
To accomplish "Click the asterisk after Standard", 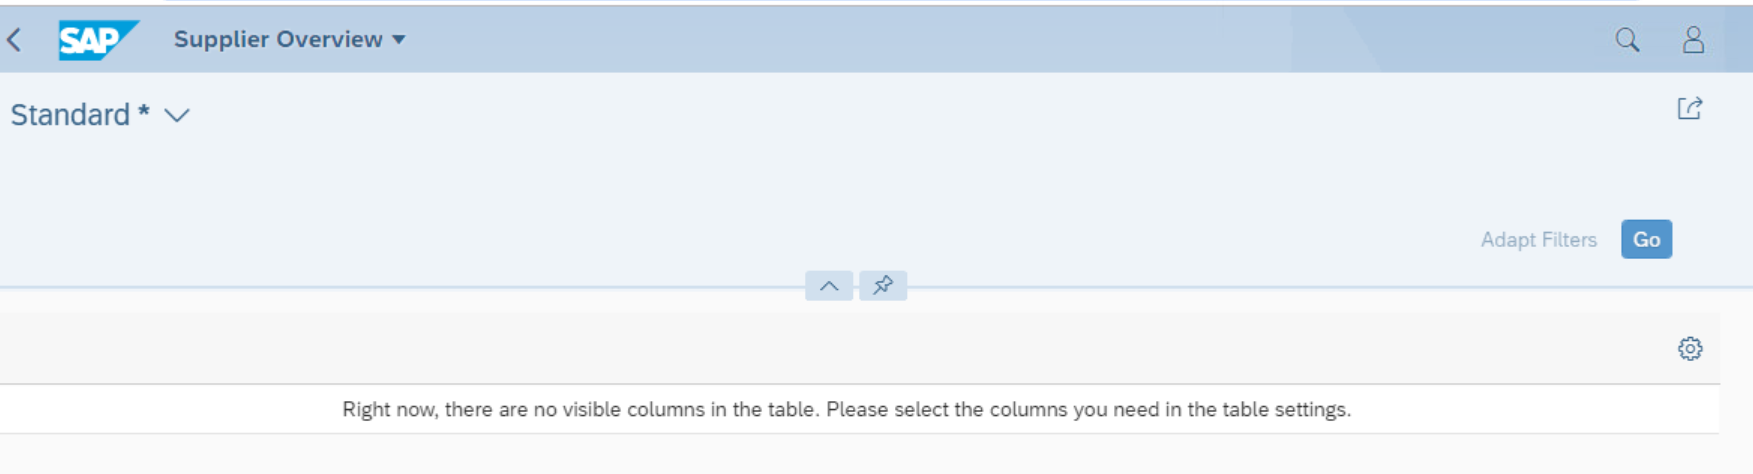I will coord(144,111).
